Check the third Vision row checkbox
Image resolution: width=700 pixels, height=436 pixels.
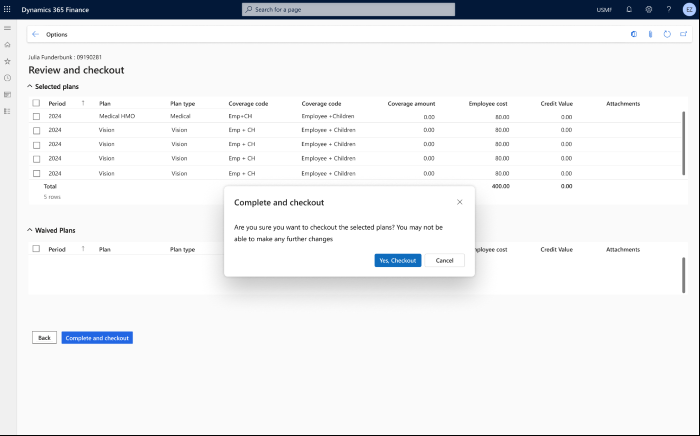pos(37,159)
